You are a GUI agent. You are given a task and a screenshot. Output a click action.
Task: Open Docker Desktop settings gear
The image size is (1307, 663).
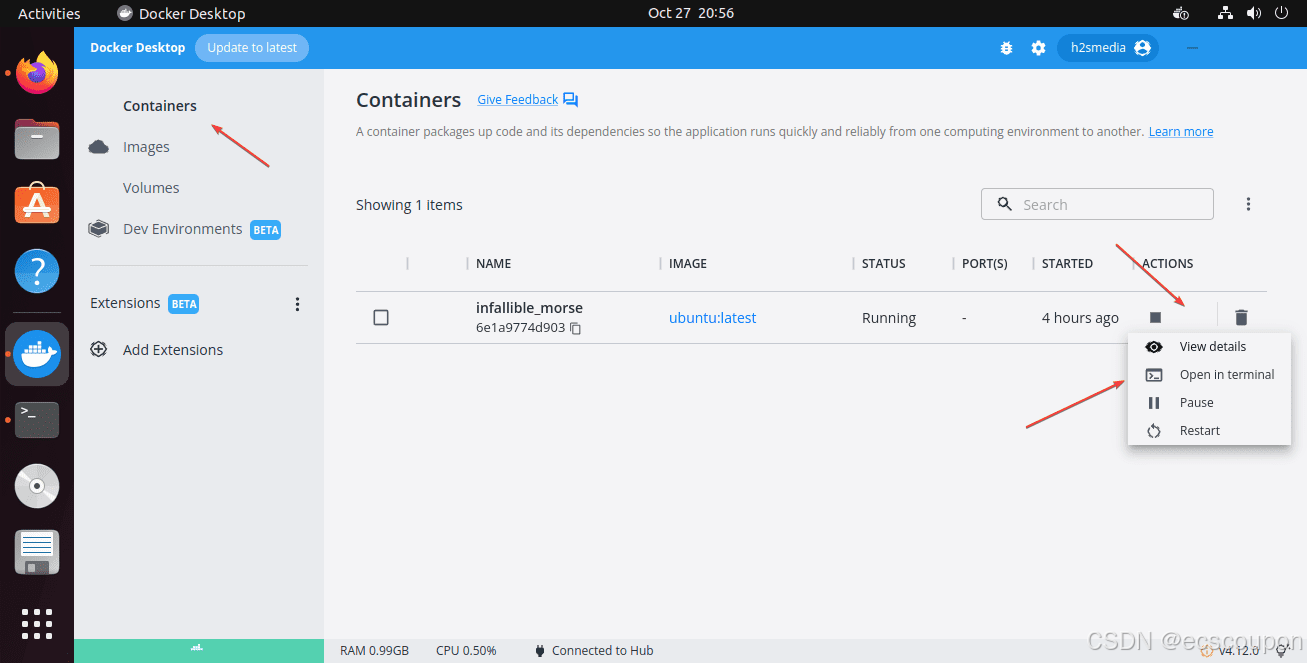[1038, 48]
